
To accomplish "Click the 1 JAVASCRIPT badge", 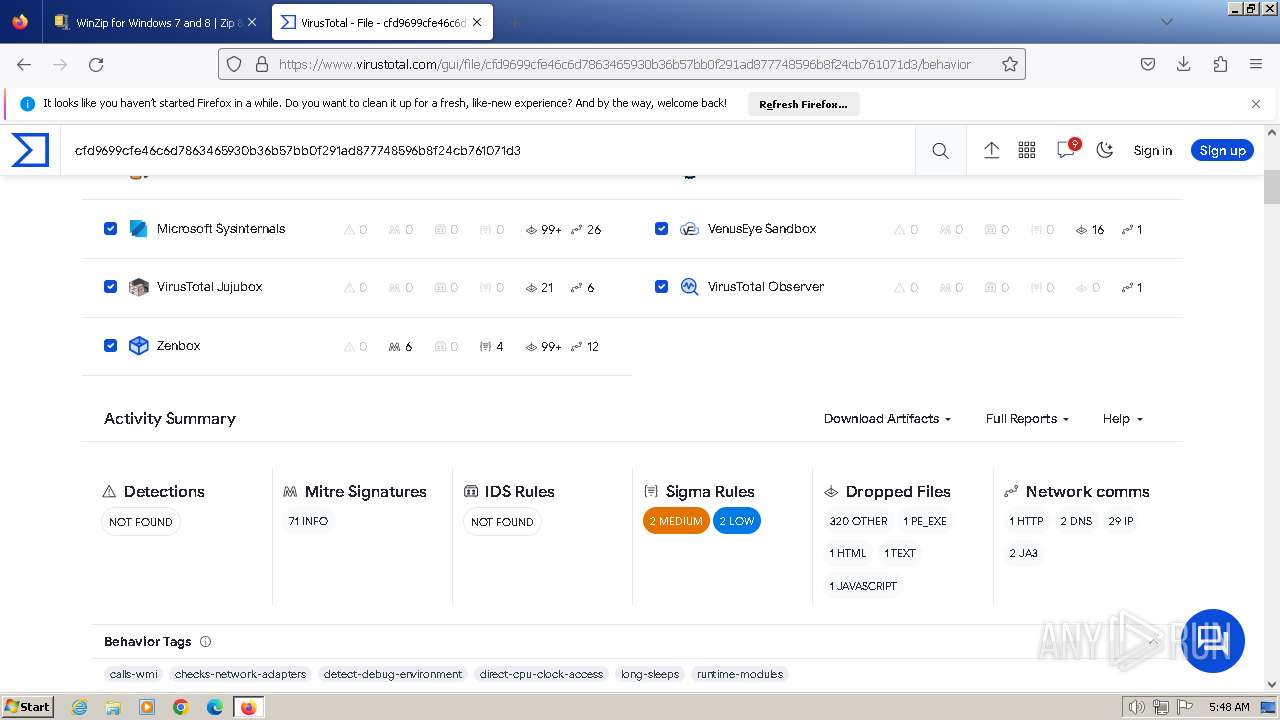I will [863, 586].
